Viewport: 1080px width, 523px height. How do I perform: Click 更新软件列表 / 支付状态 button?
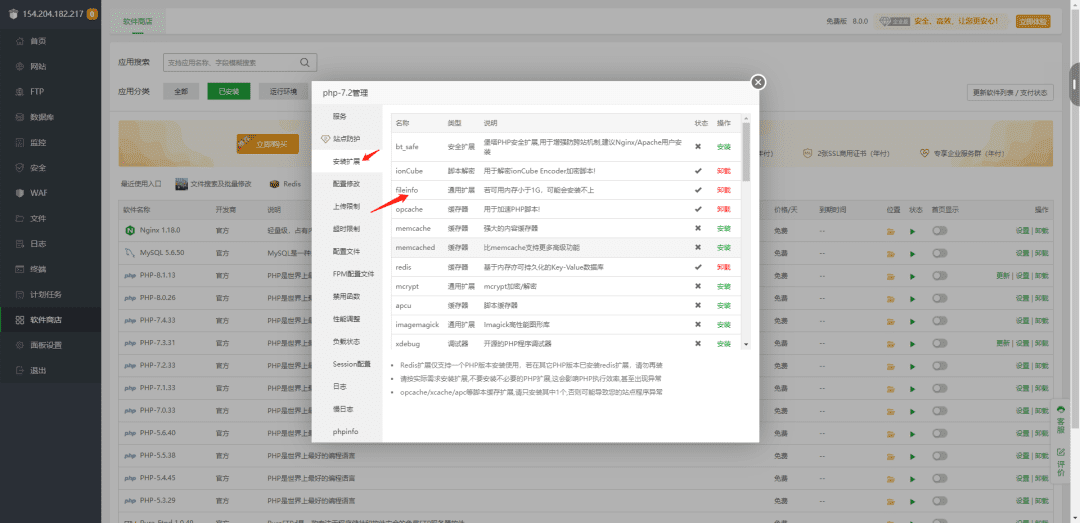(x=1010, y=92)
